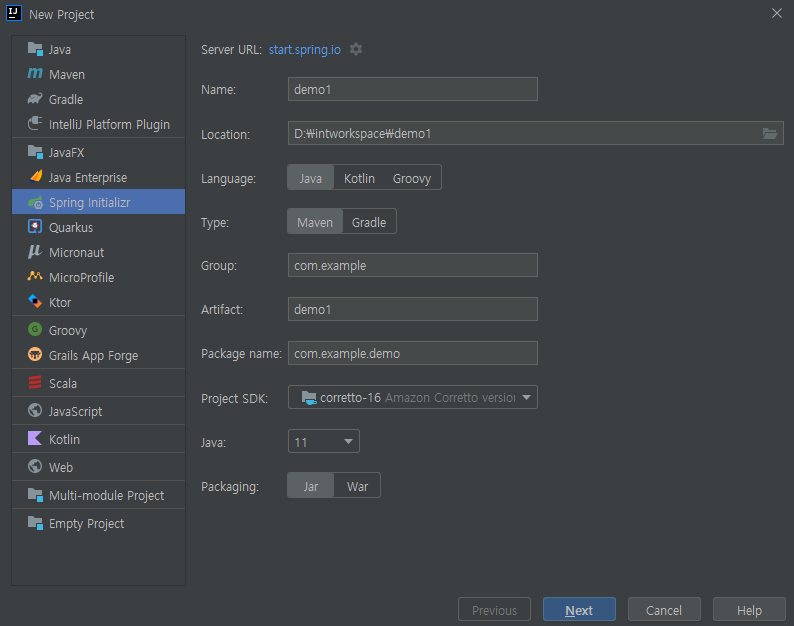
Task: Click the Maven 'm' icon
Action: [35, 74]
